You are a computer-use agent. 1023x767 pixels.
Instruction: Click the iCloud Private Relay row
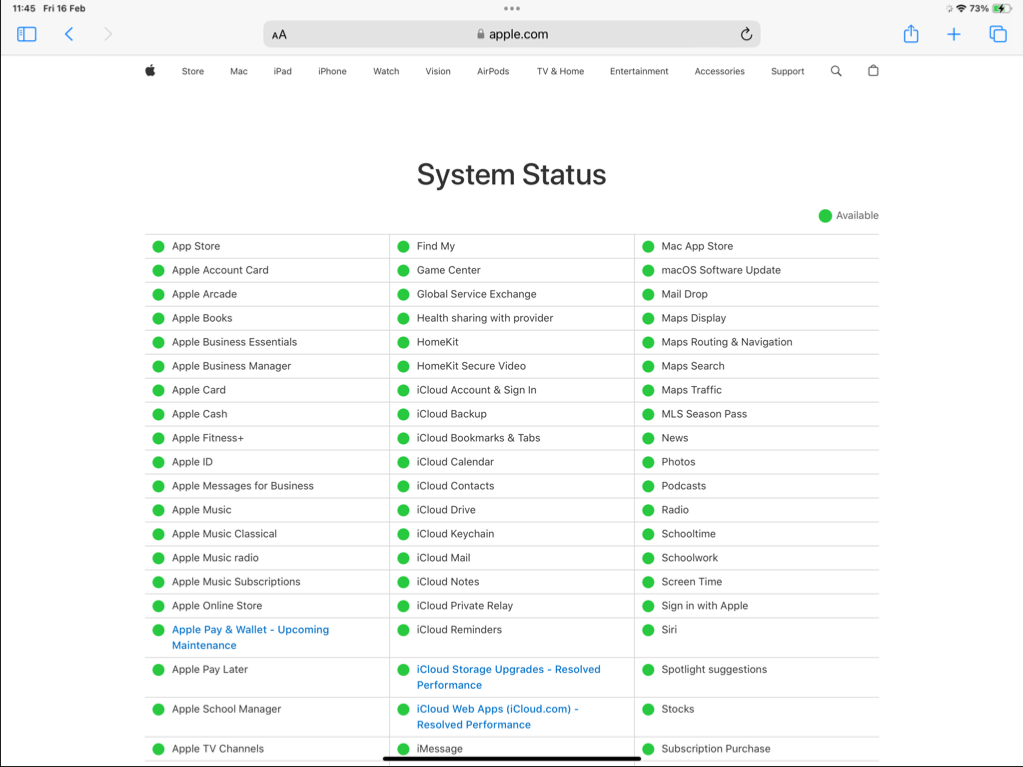[512, 606]
